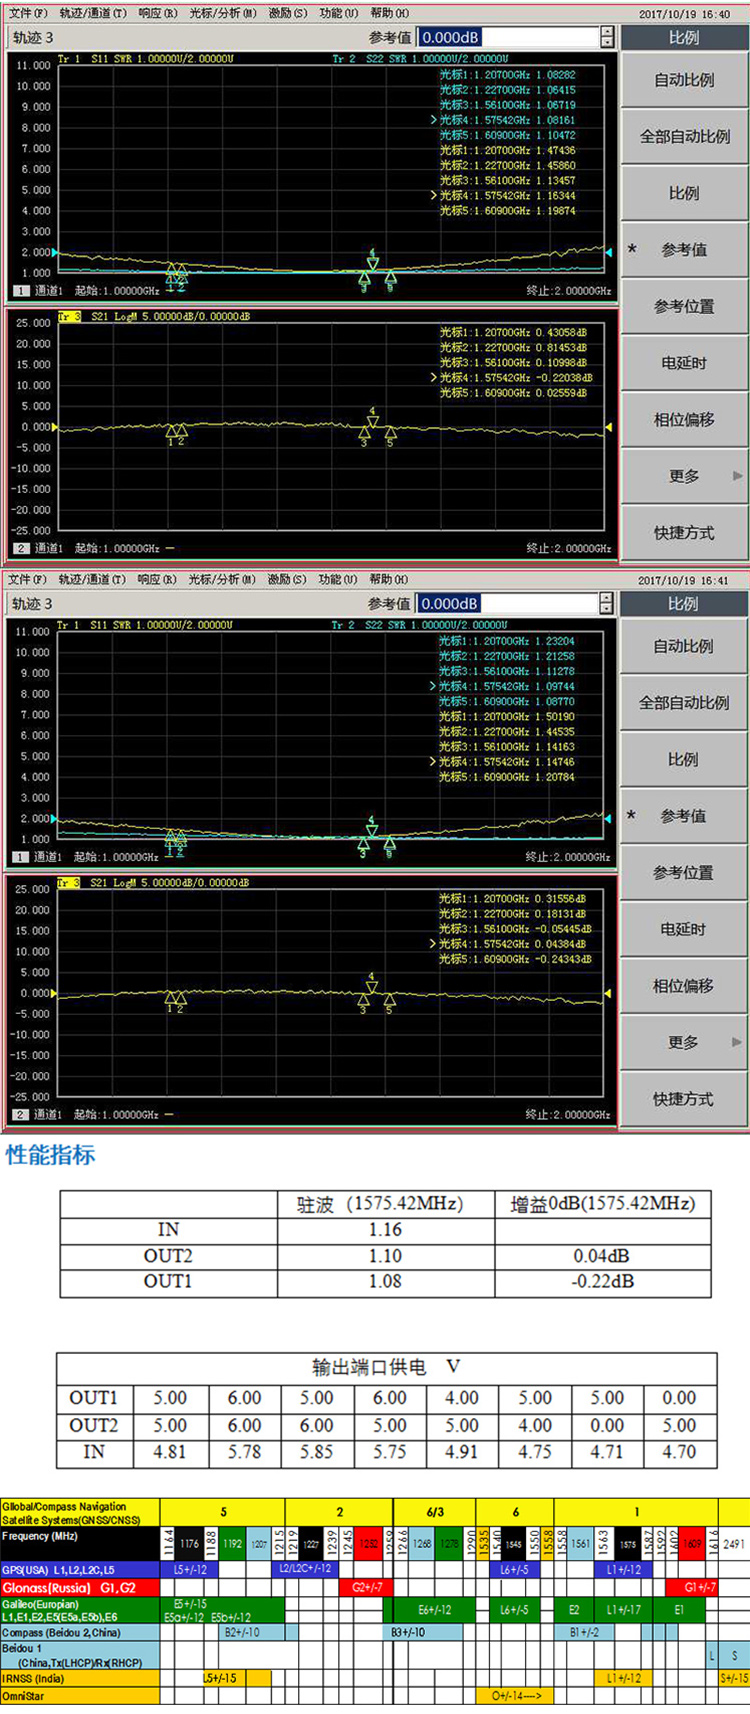Expand the 更多 softkey arrow in the lower analyzer
The height and width of the screenshot is (1714, 750).
tap(738, 1042)
